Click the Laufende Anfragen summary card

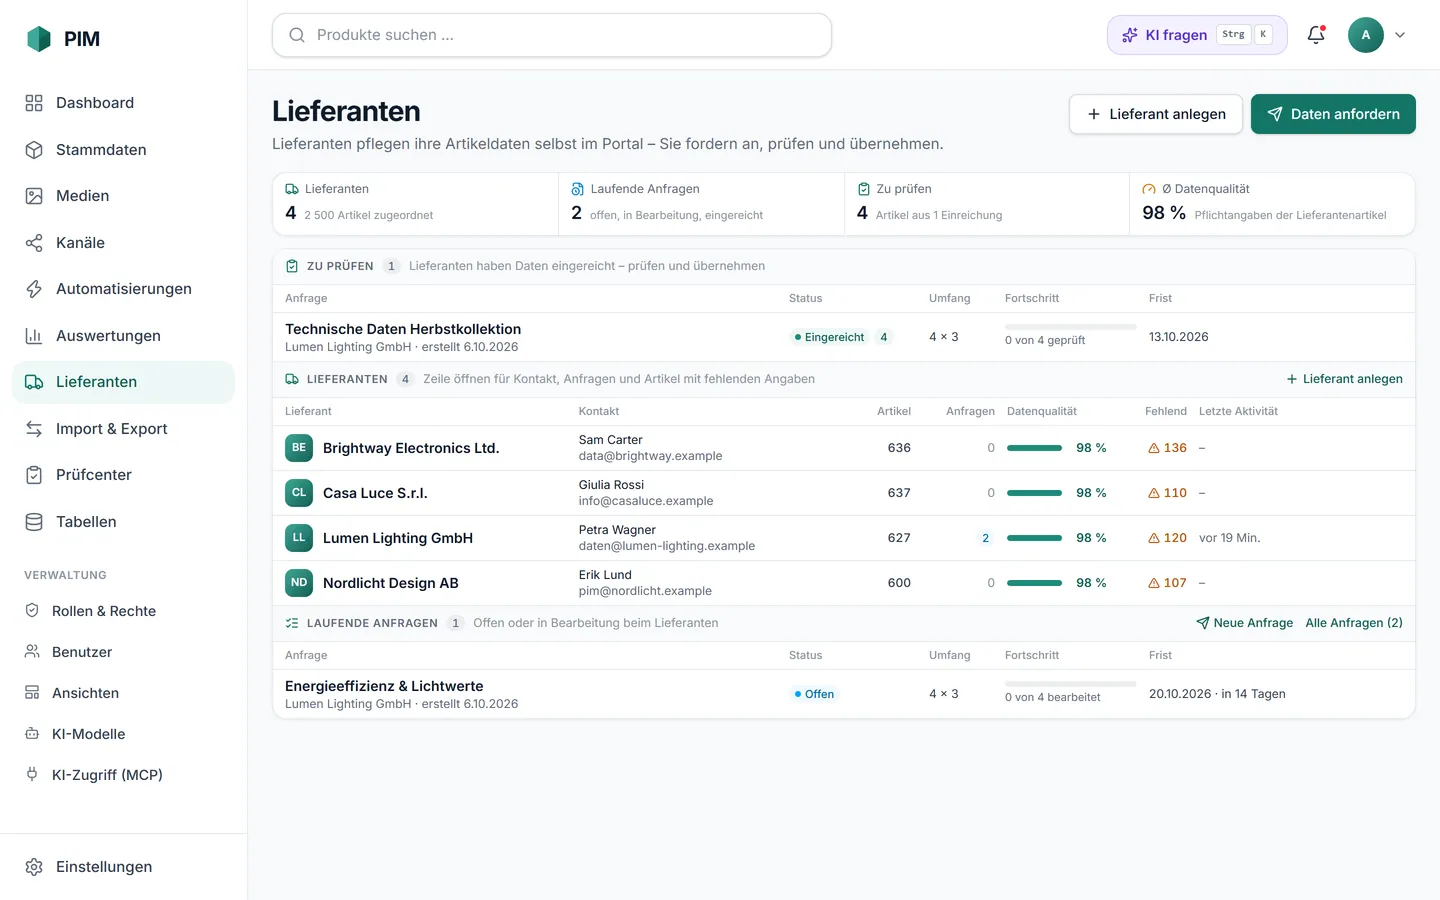(701, 203)
